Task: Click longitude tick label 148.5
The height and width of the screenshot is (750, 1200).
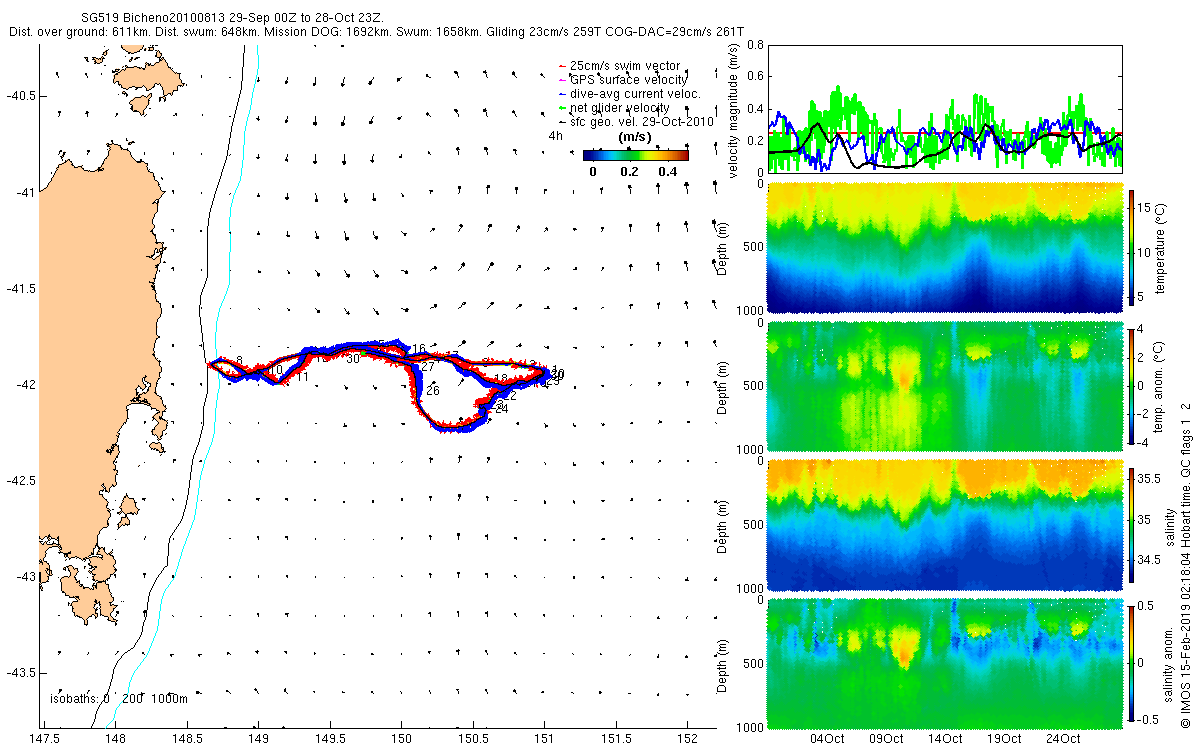Action: pos(187,738)
